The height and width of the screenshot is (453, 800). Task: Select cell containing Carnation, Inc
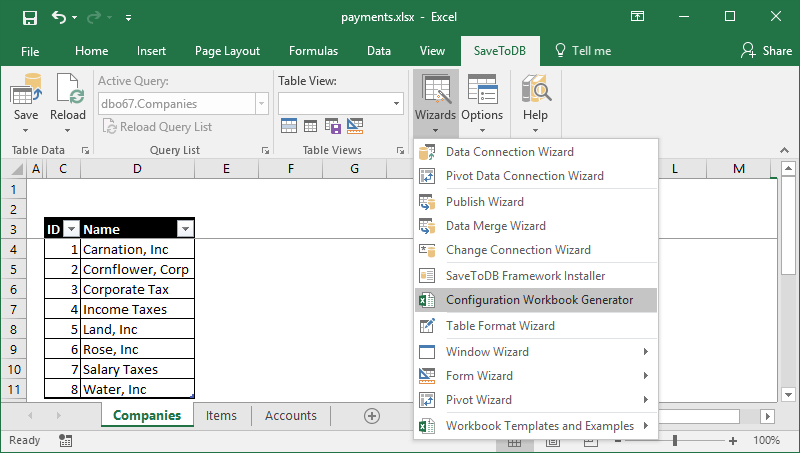coord(137,249)
